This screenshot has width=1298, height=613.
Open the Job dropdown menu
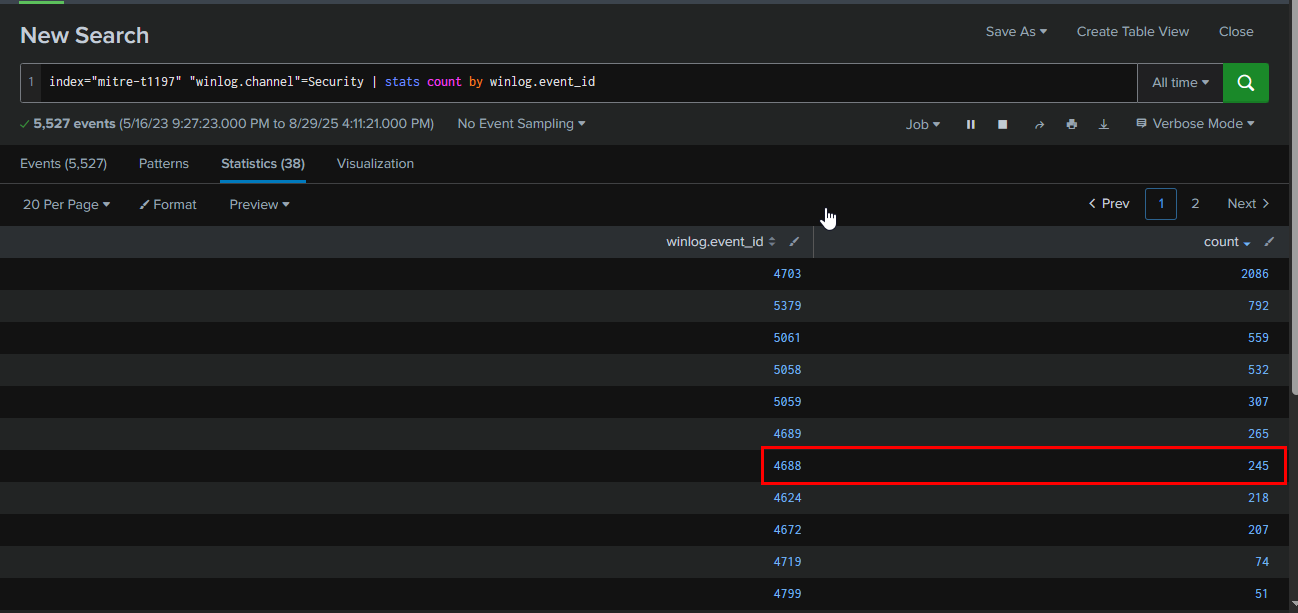point(922,124)
